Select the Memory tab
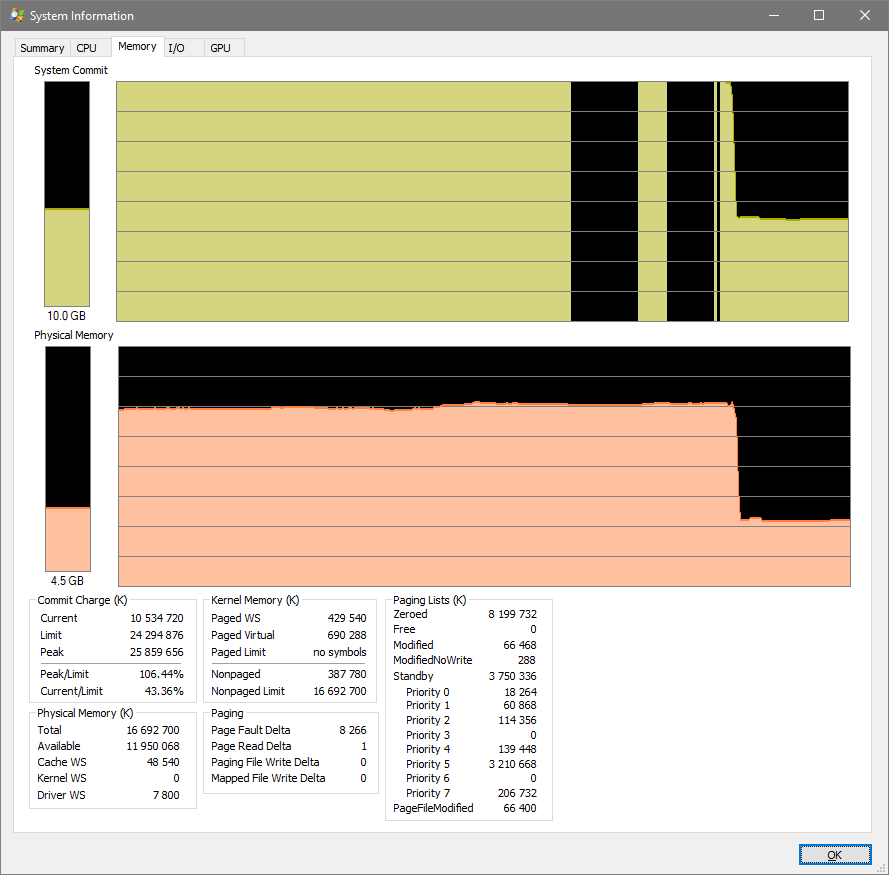889x875 pixels. 137,47
